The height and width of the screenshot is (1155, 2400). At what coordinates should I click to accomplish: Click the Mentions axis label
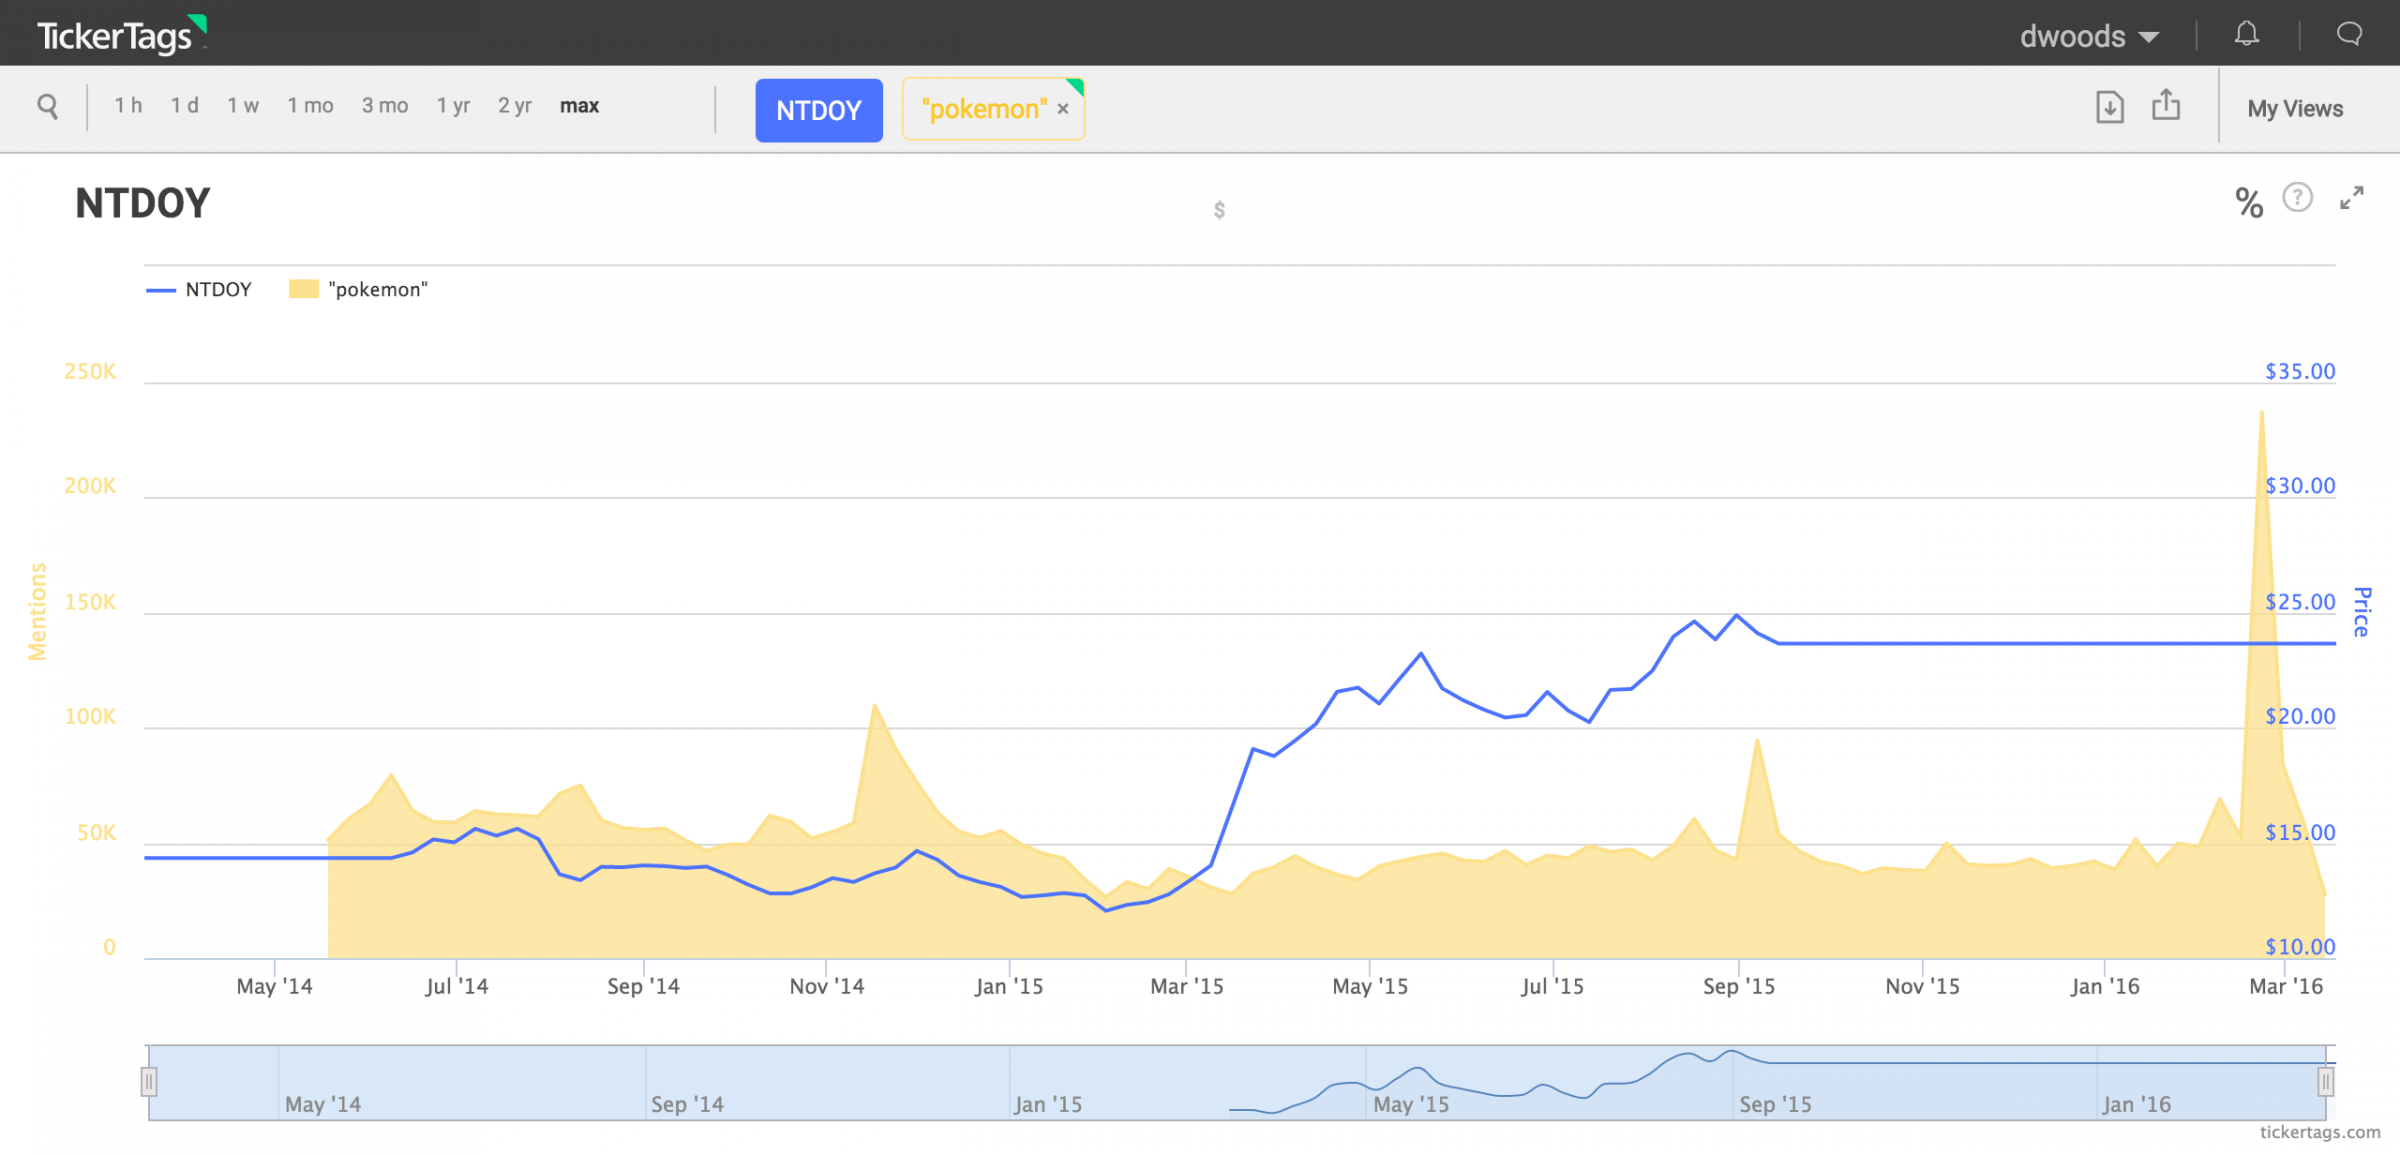click(x=37, y=611)
